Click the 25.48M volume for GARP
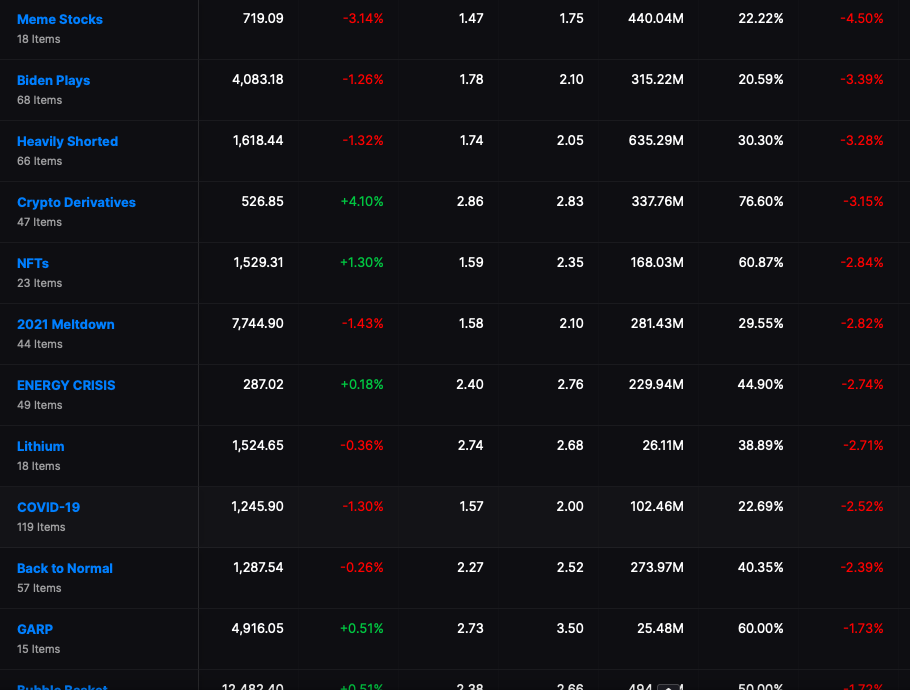910x690 pixels. pos(660,628)
